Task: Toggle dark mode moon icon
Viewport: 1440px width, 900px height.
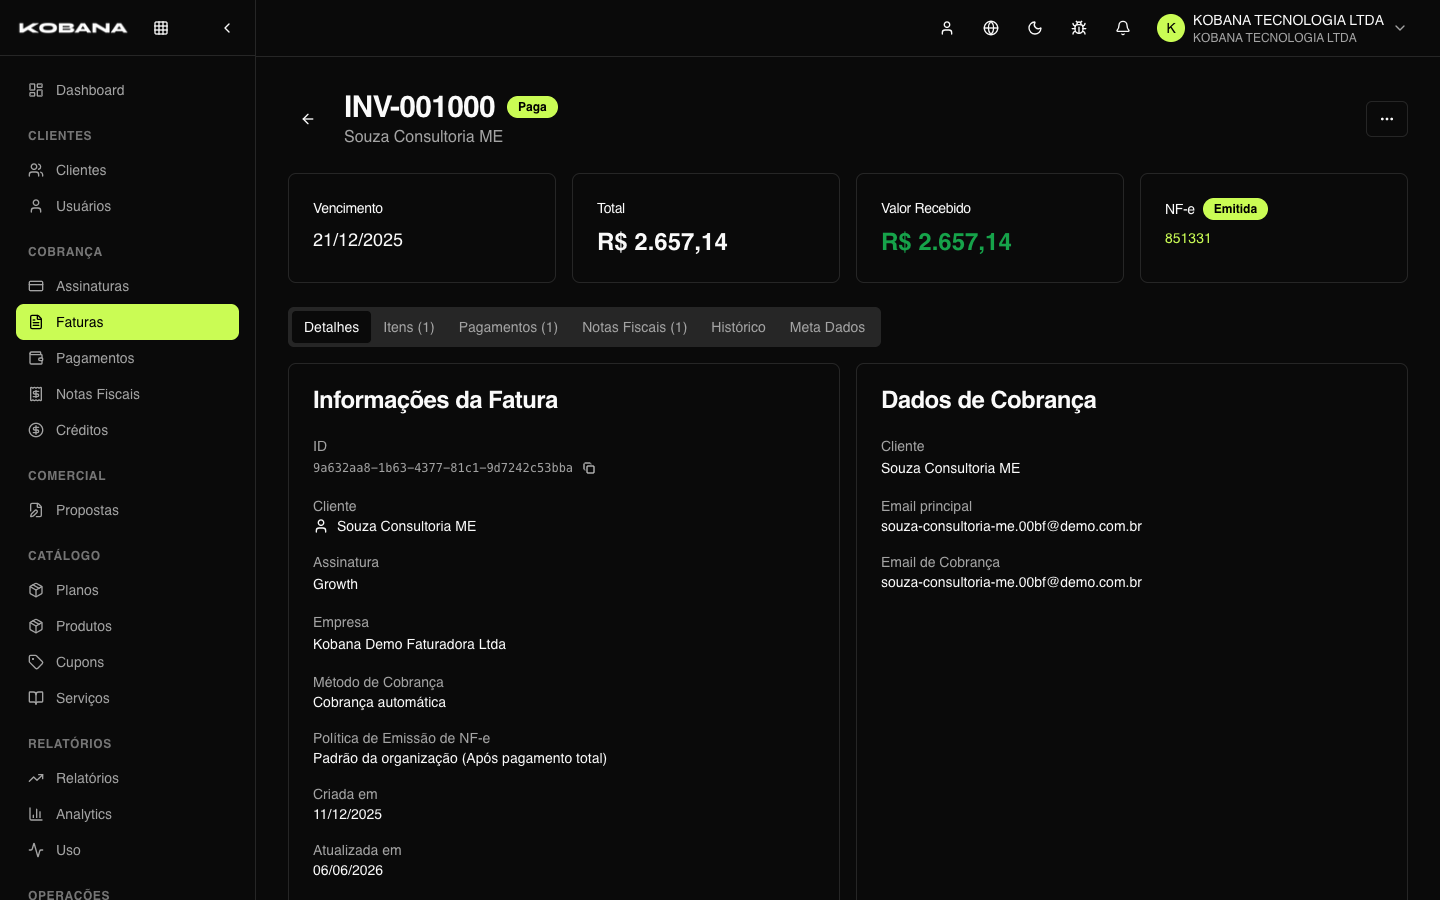Action: pyautogui.click(x=1035, y=28)
